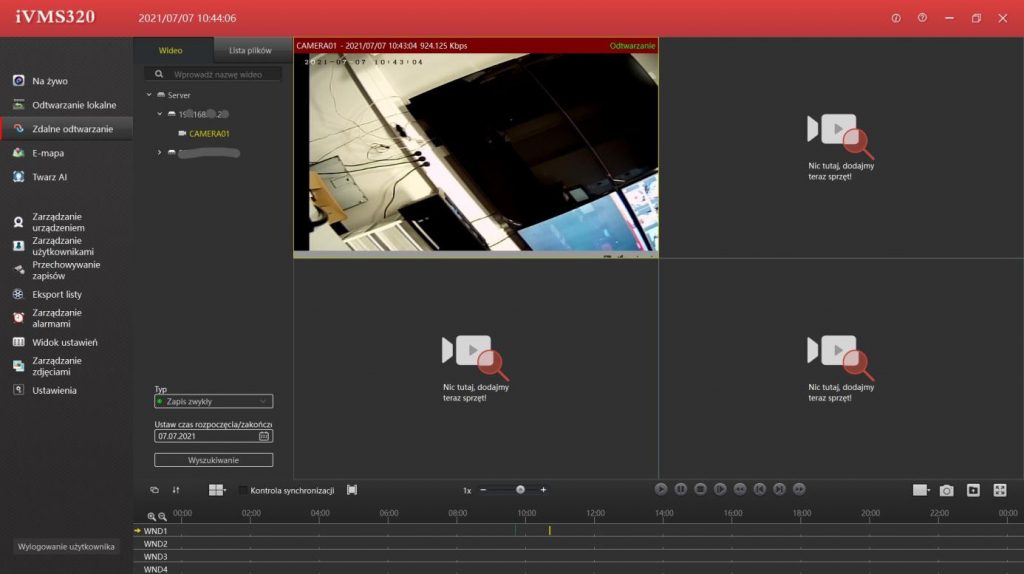The image size is (1024, 574).
Task: Adjust the playback speed slider handle
Action: pos(520,490)
